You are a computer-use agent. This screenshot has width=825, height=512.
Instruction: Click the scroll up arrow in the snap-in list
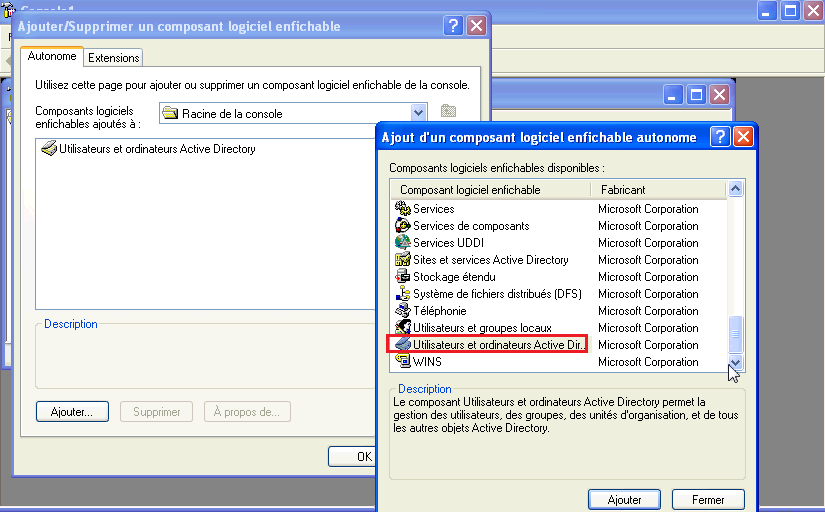point(736,188)
